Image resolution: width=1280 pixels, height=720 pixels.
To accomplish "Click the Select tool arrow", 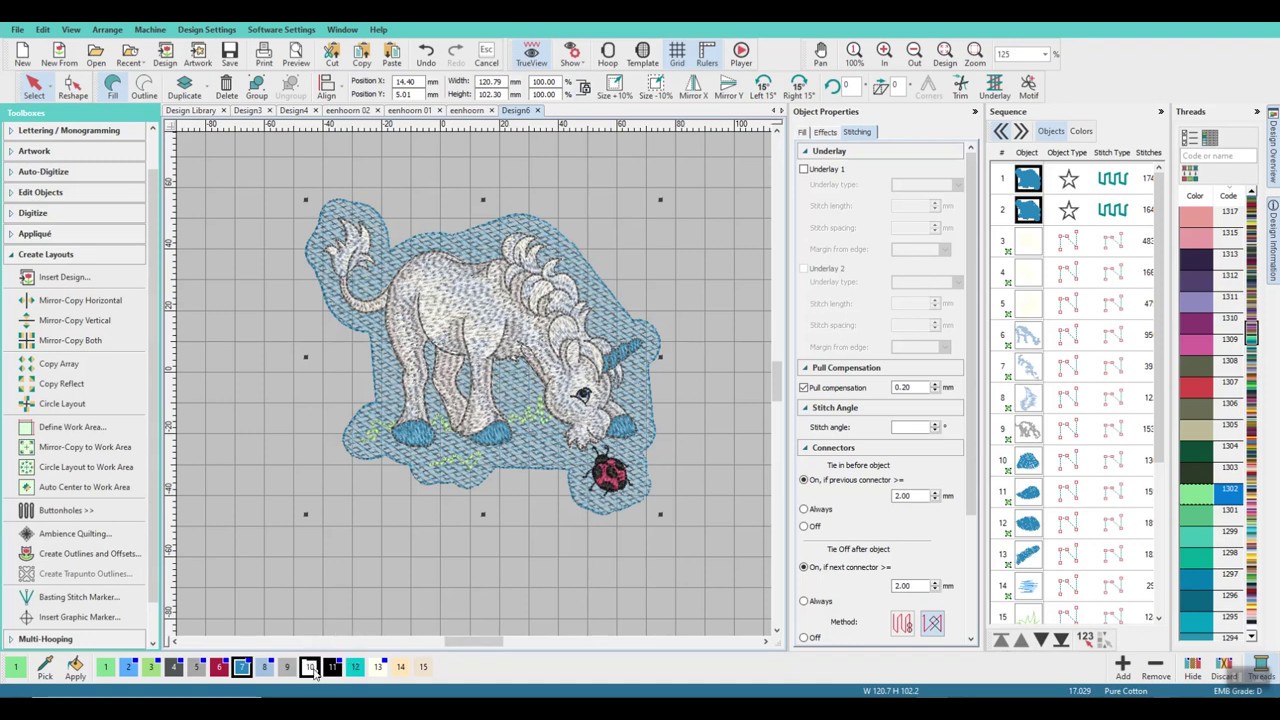I will (x=33, y=87).
